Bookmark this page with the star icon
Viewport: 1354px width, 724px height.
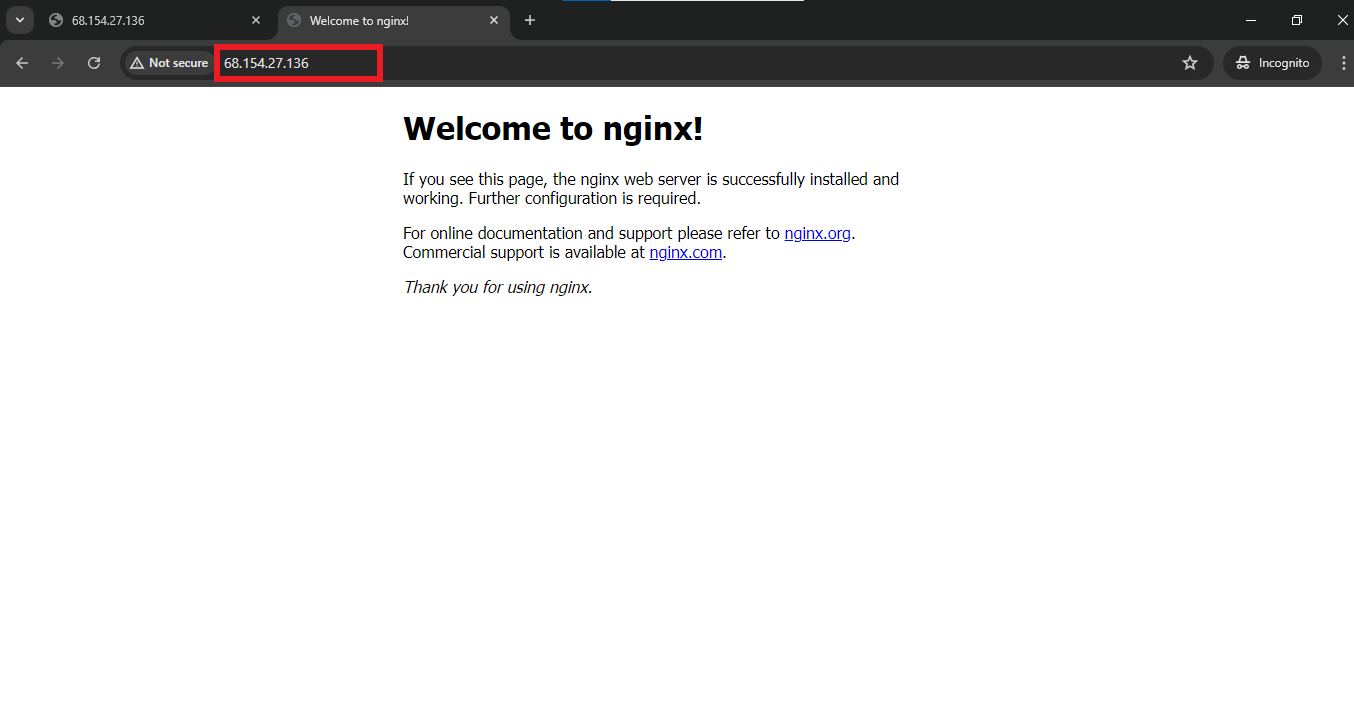(x=1190, y=63)
